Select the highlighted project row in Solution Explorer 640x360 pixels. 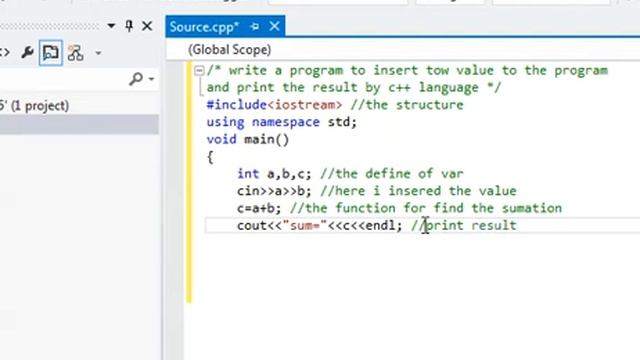79,124
